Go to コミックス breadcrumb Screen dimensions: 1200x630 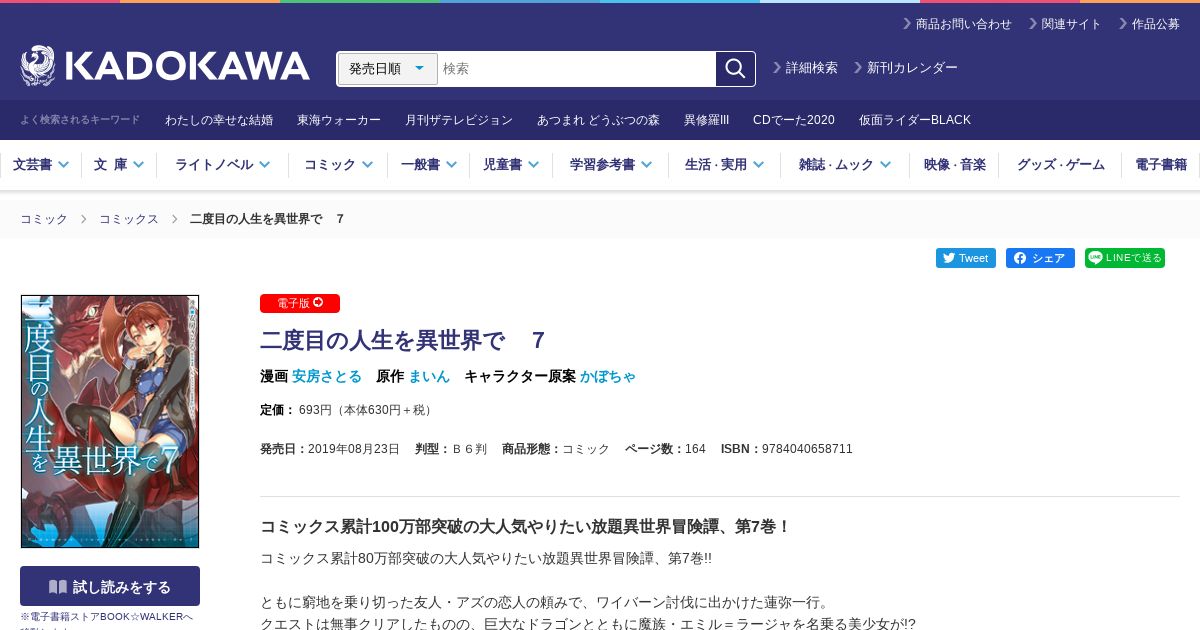click(129, 219)
